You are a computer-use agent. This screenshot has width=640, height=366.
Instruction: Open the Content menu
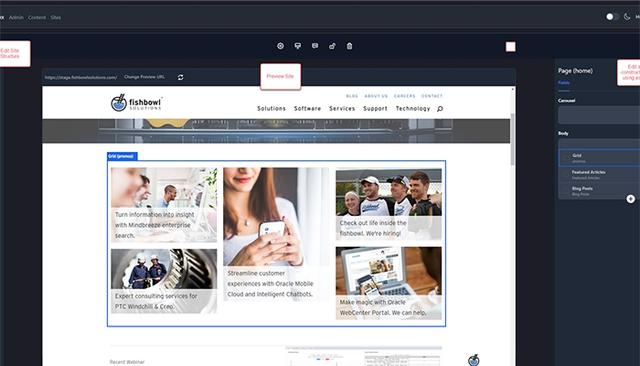tap(37, 18)
